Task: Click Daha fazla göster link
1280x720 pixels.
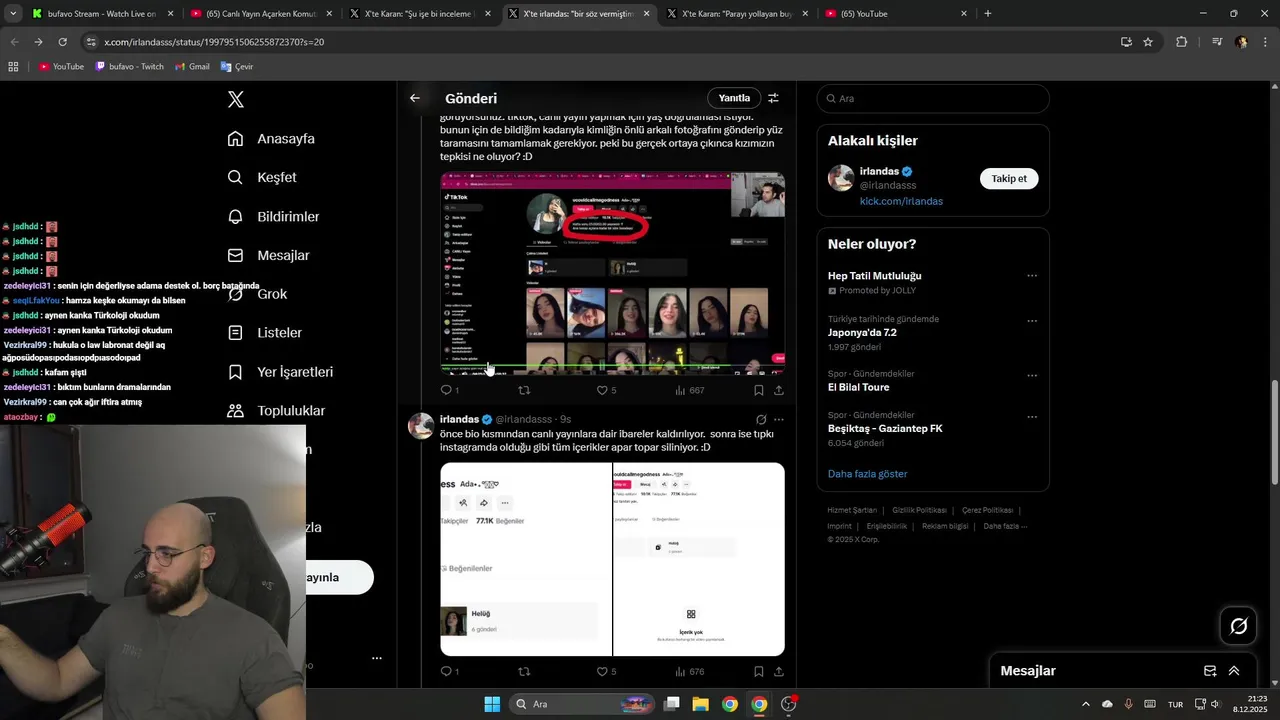Action: (x=867, y=474)
